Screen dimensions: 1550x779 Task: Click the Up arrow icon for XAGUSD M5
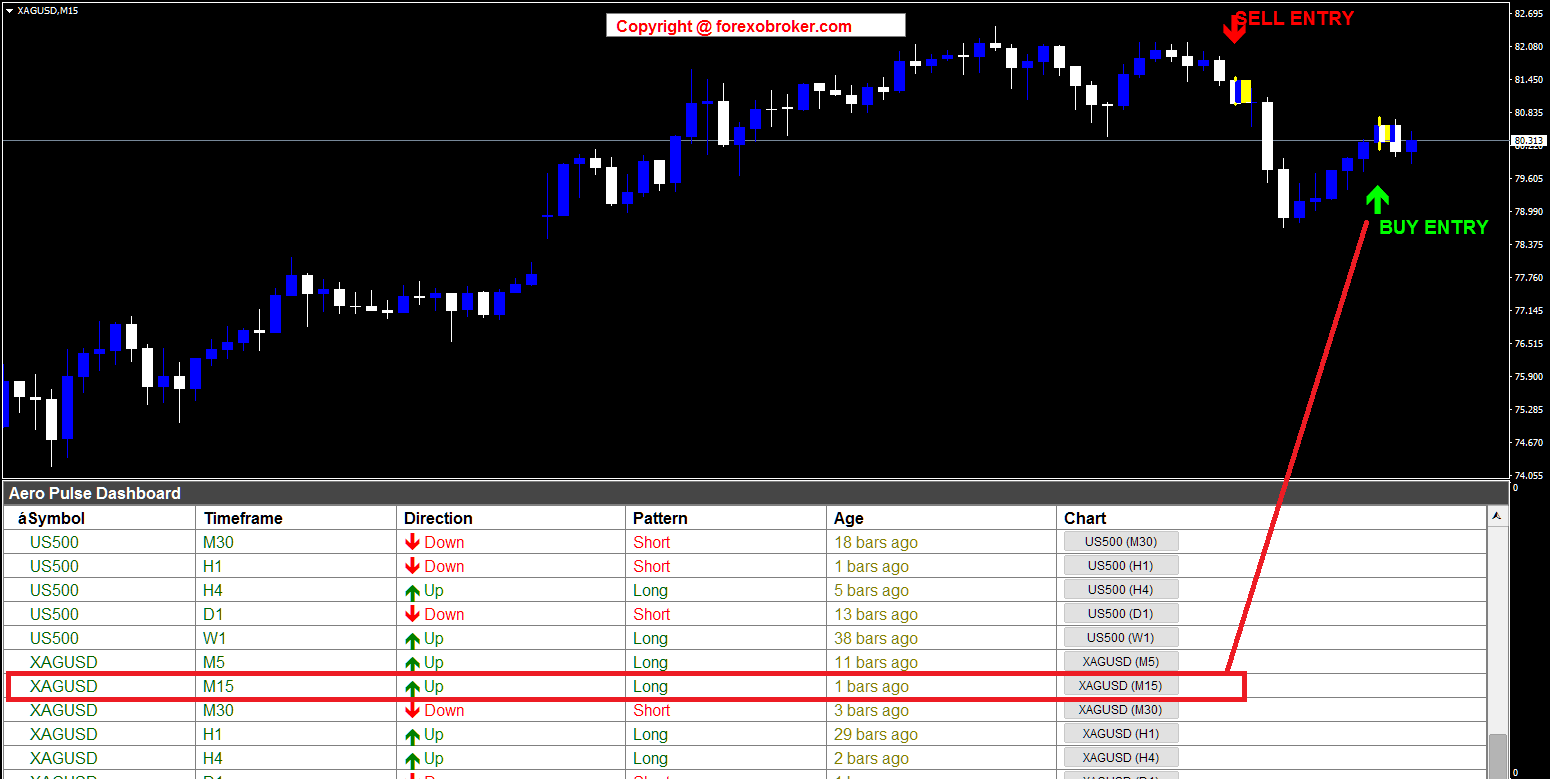point(412,663)
